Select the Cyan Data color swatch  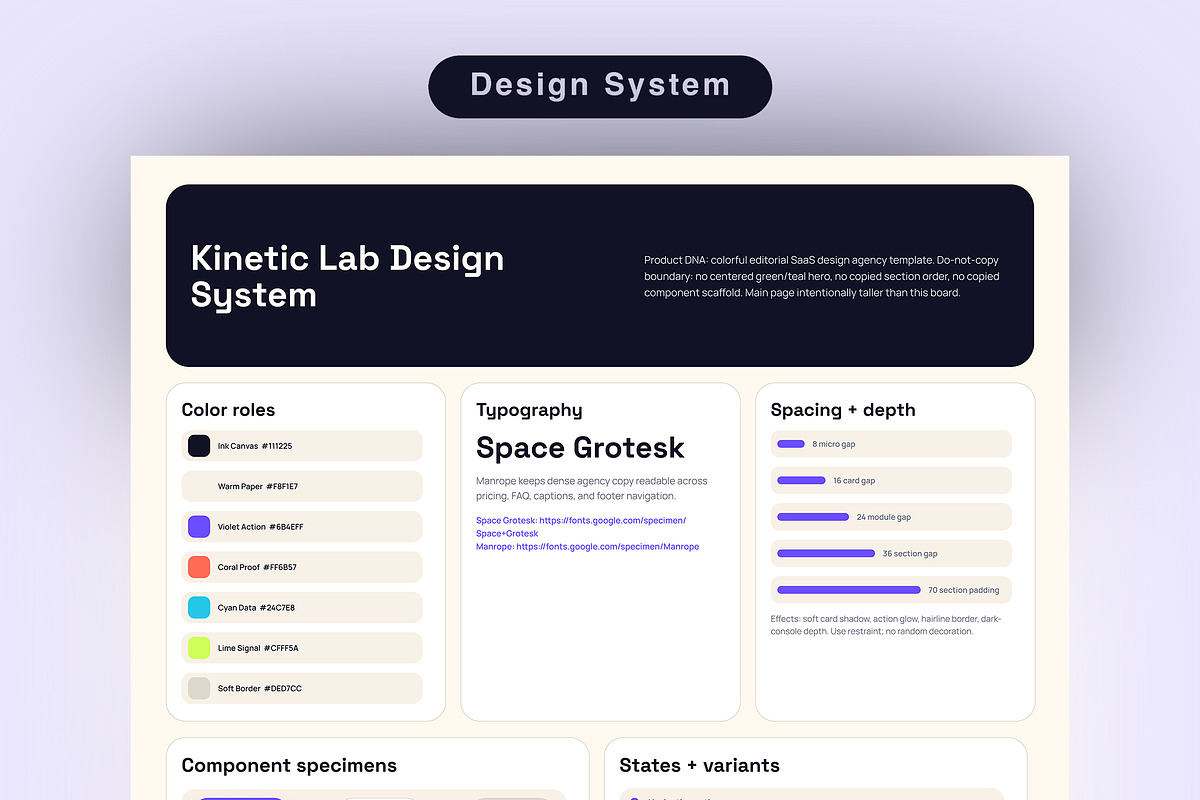click(199, 607)
